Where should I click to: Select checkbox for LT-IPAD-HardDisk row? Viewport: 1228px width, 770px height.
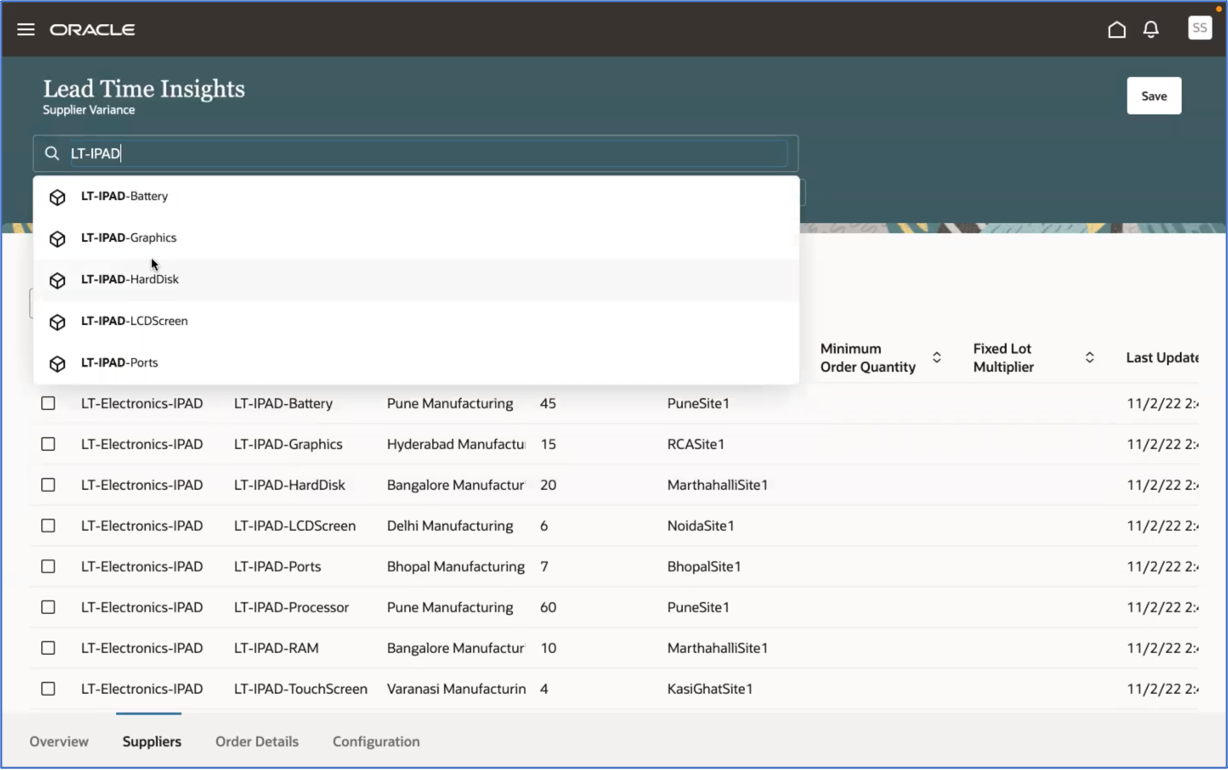pos(48,485)
